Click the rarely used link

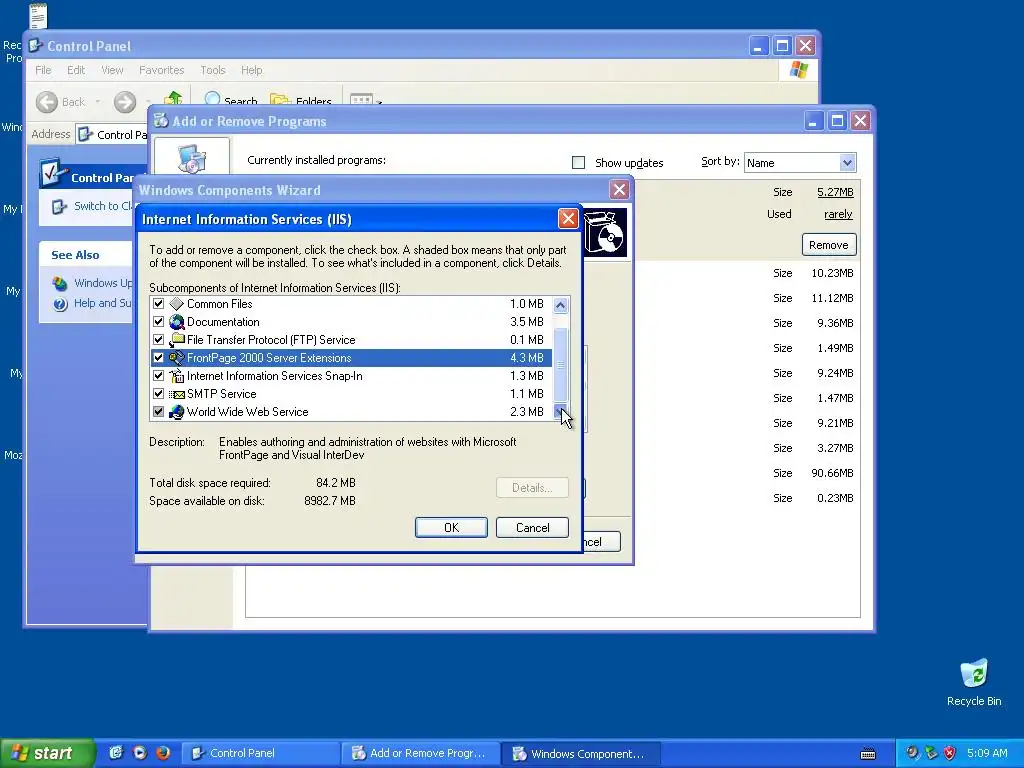tap(838, 214)
